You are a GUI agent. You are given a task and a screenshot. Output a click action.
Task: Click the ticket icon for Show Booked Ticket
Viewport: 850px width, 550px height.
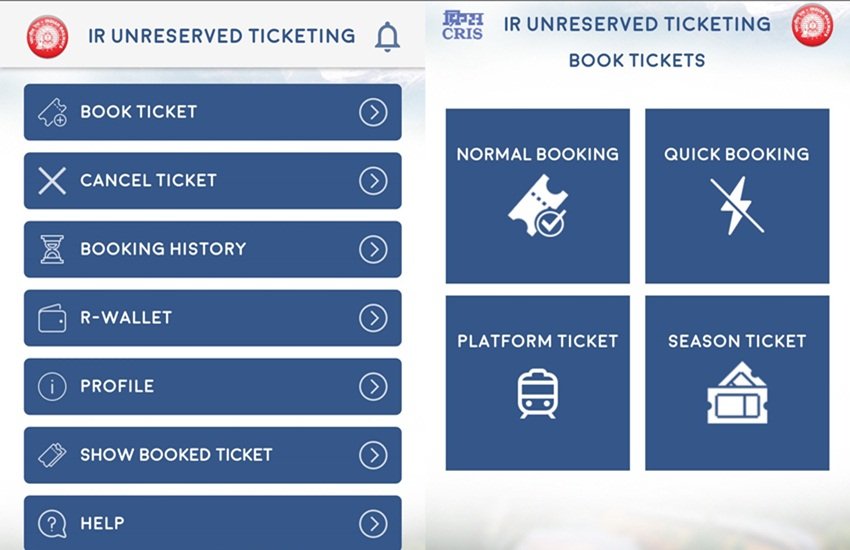click(52, 455)
